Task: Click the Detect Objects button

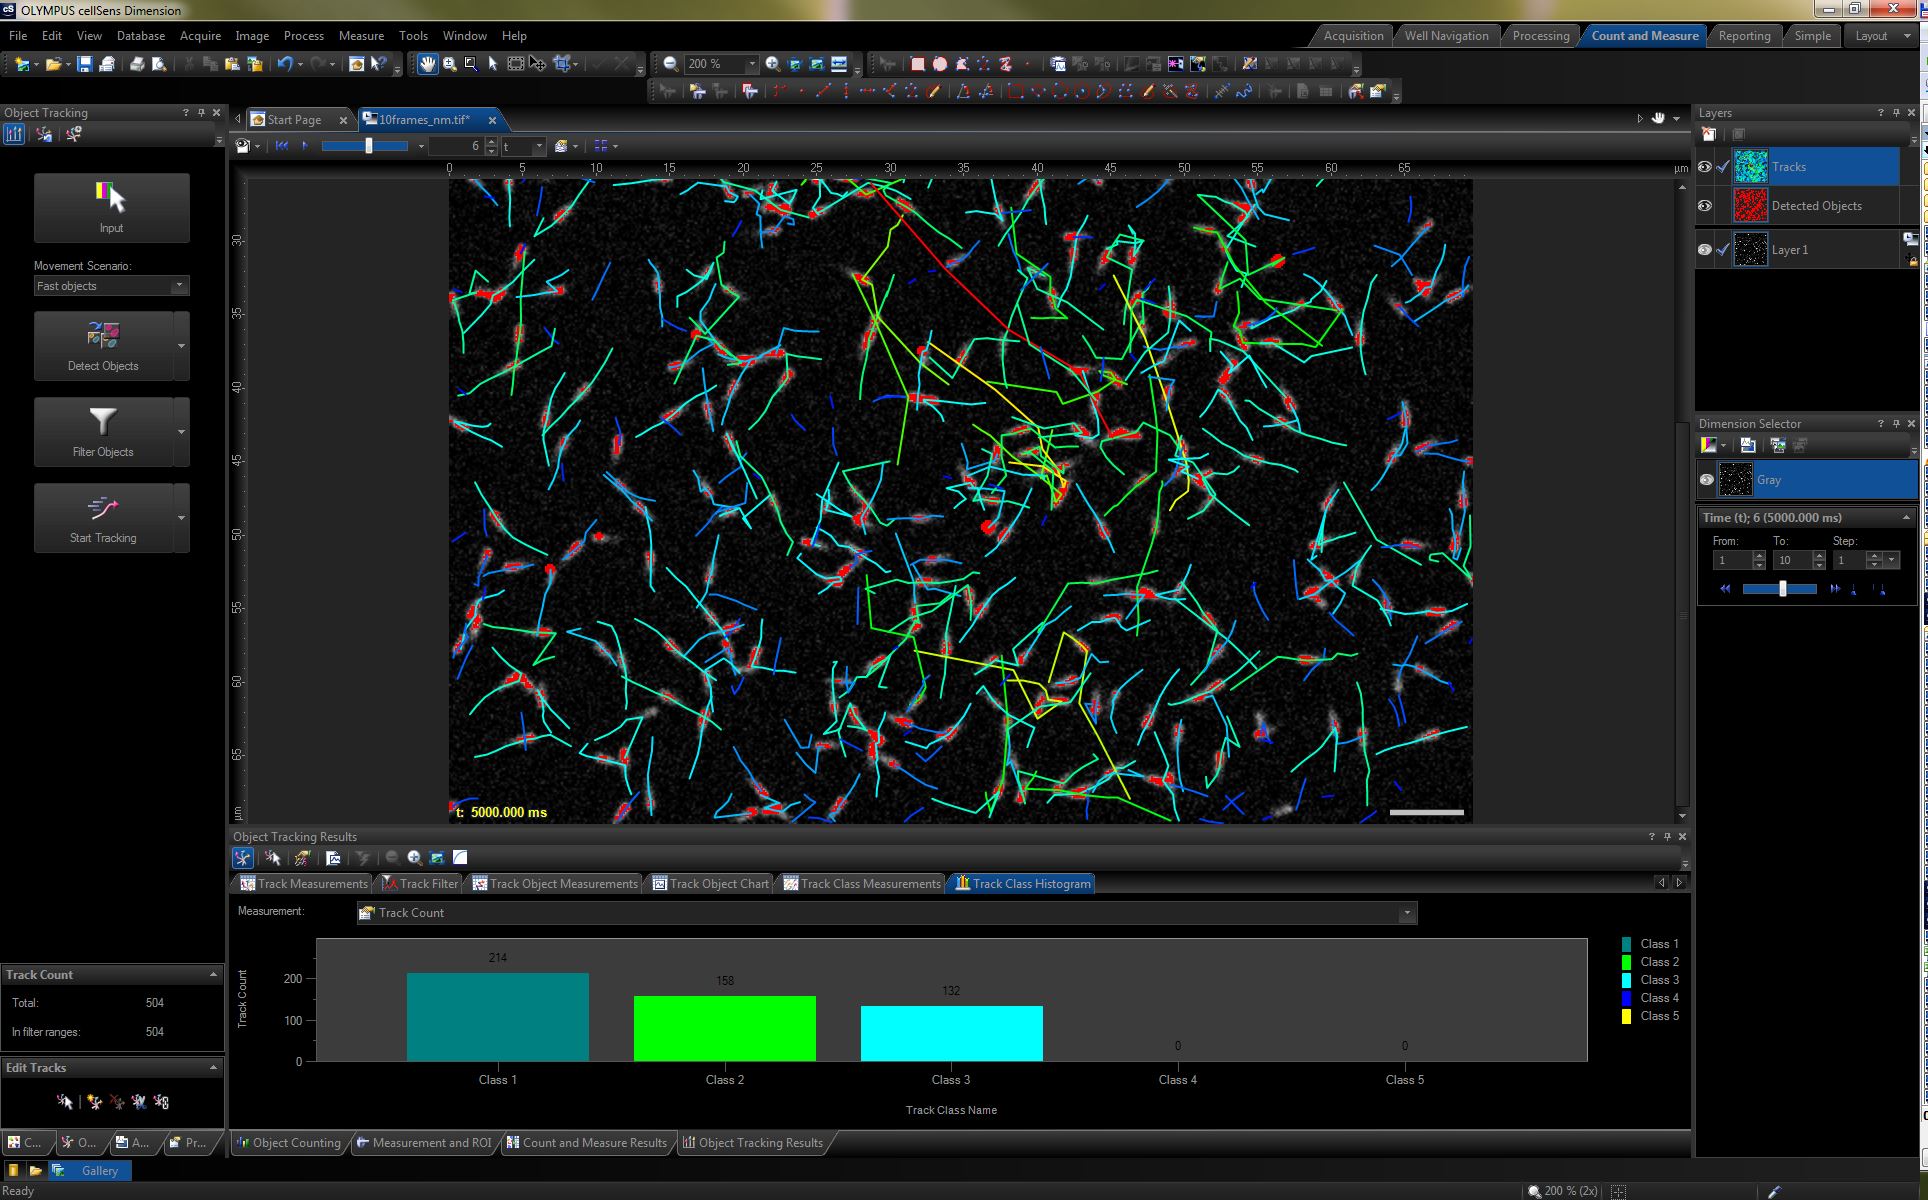Action: point(103,346)
